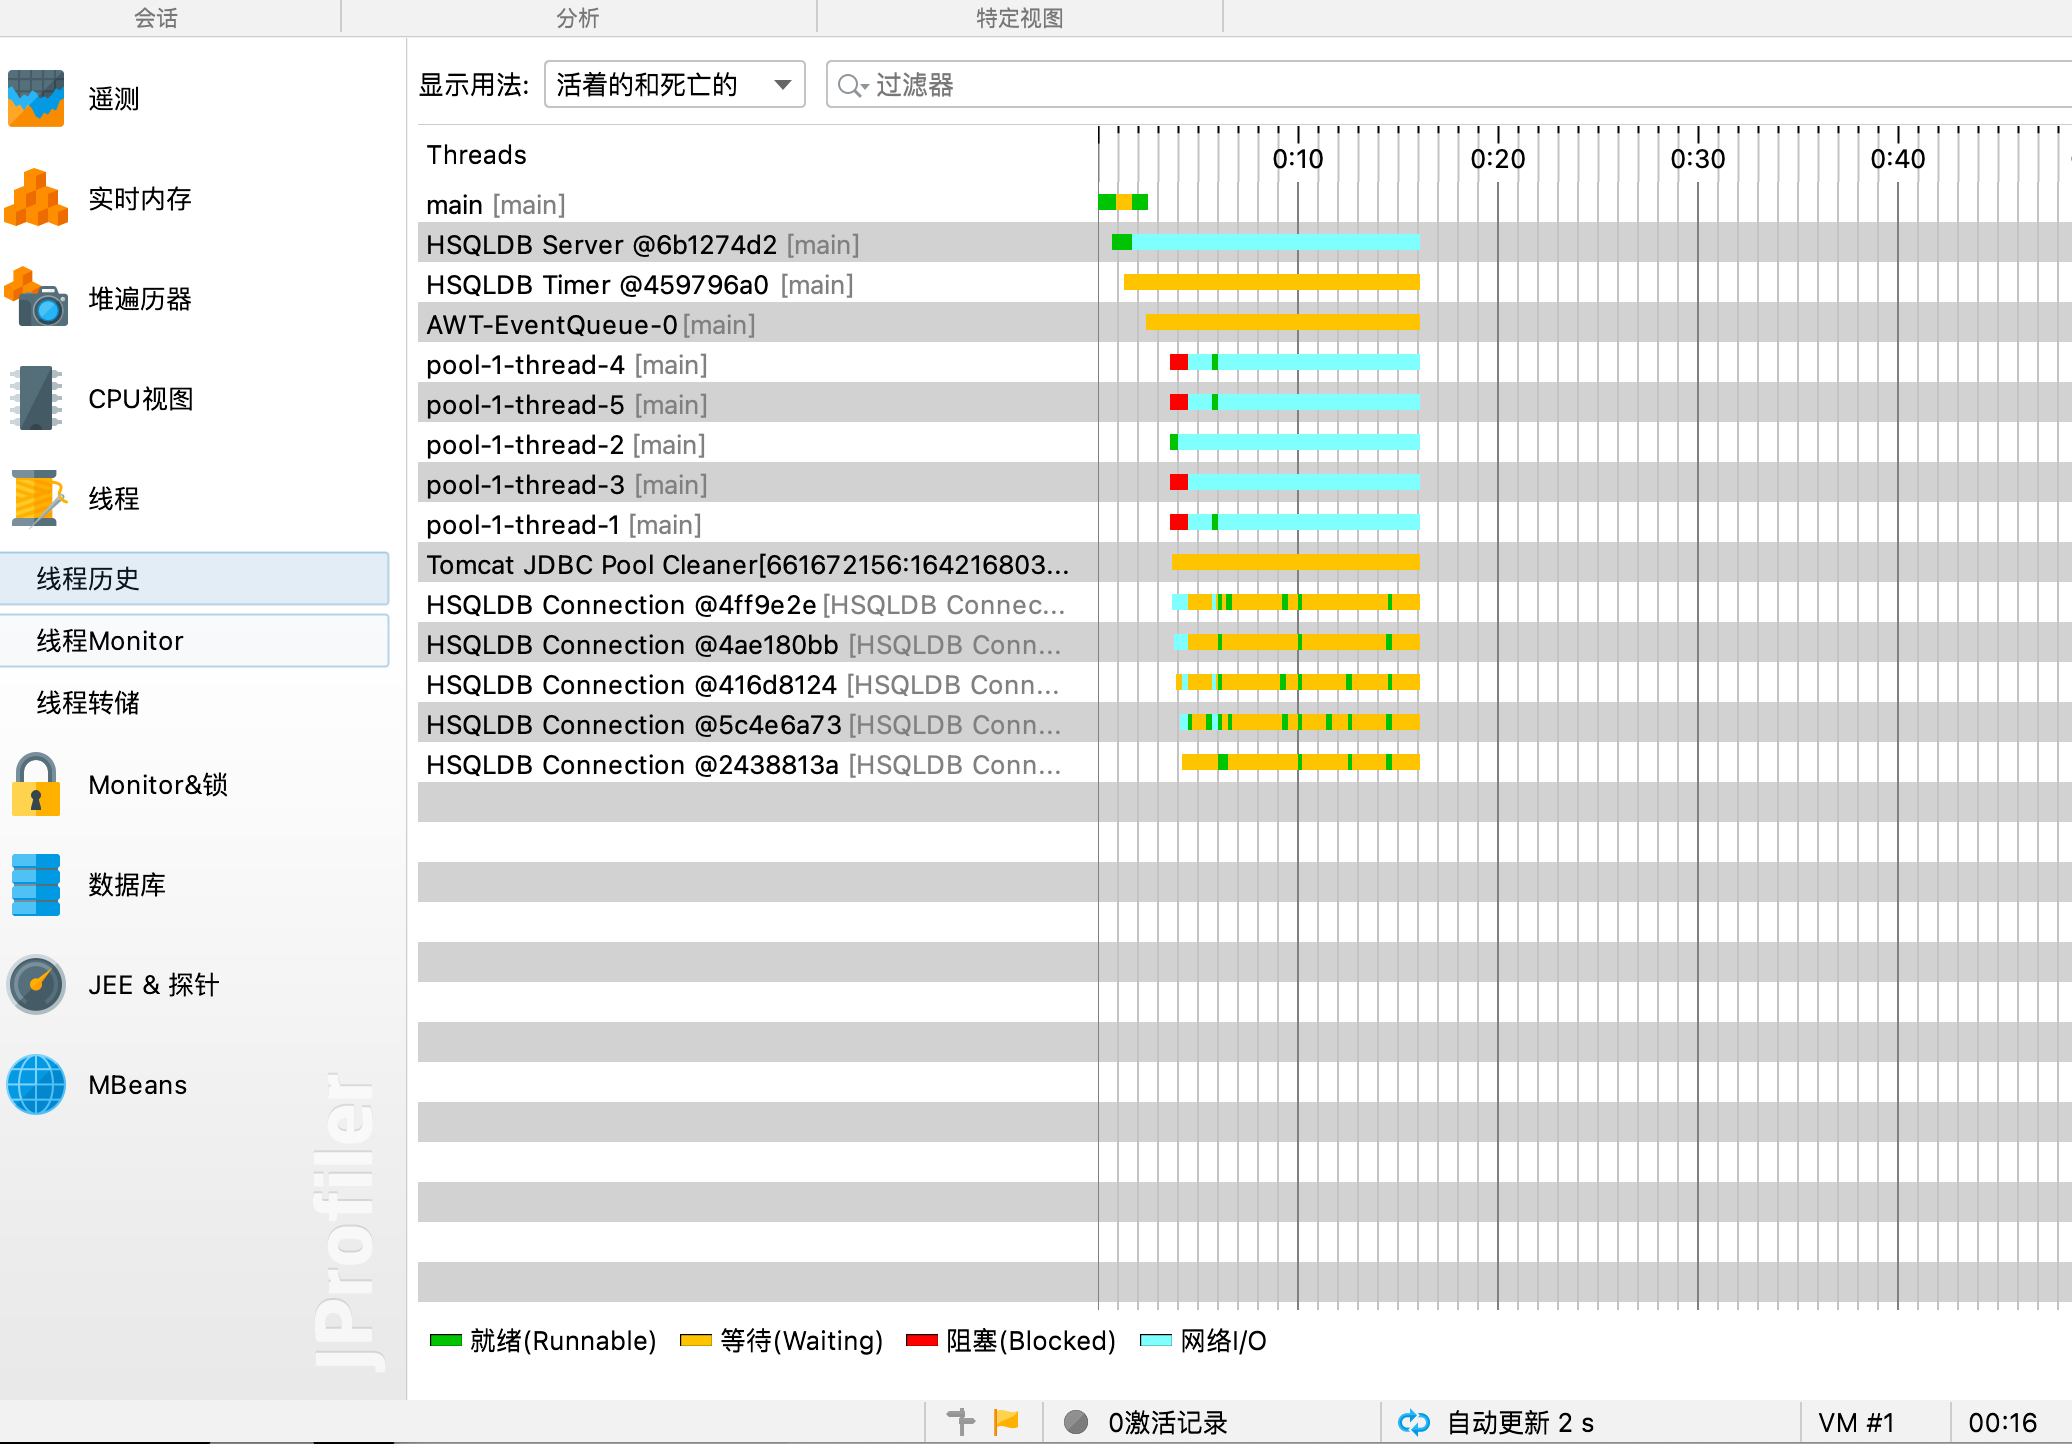Click the flag bookmark icon in status bar
The width and height of the screenshot is (2072, 1444).
coord(1006,1421)
